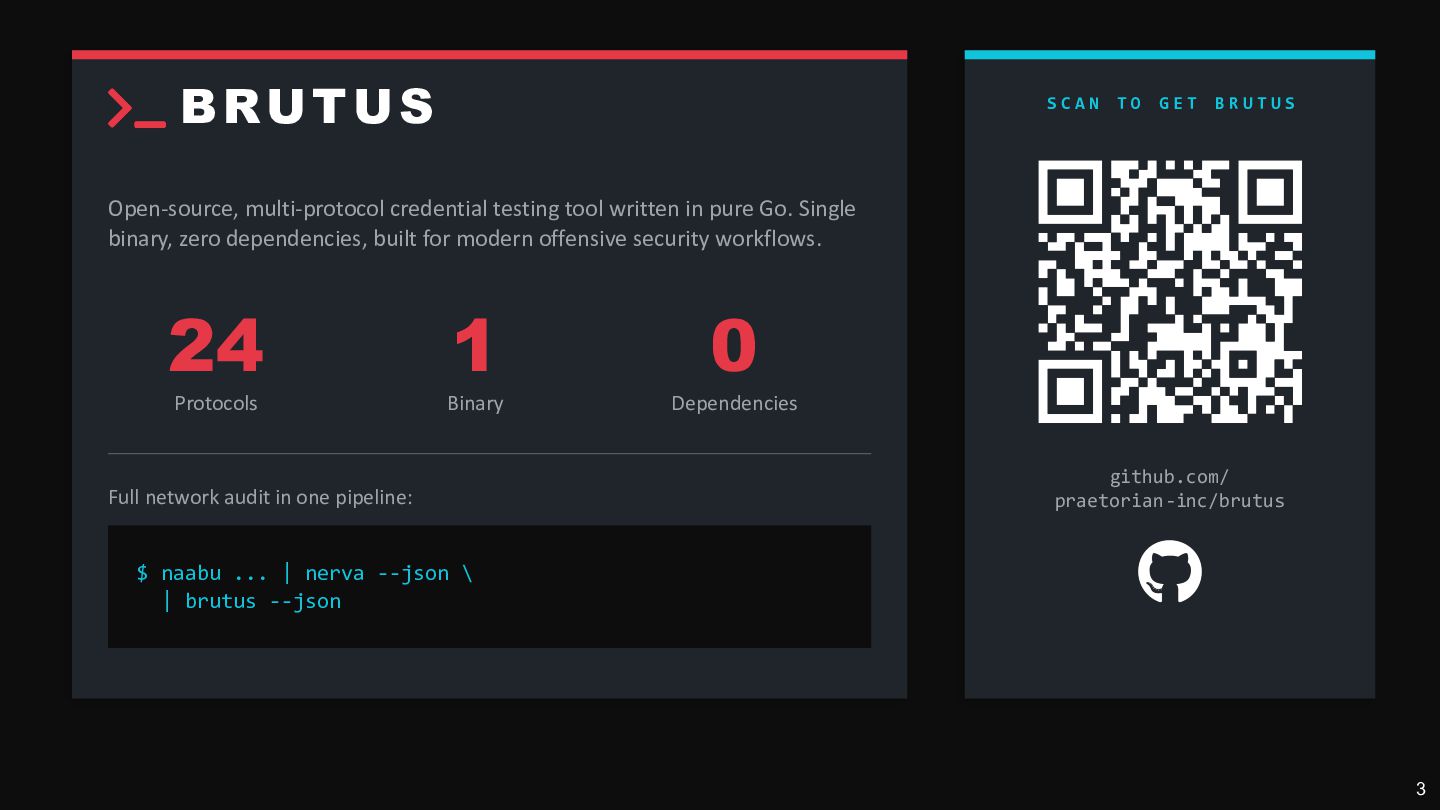Click the 'Open-source, multi-protocol credential testing' description

tap(482, 223)
